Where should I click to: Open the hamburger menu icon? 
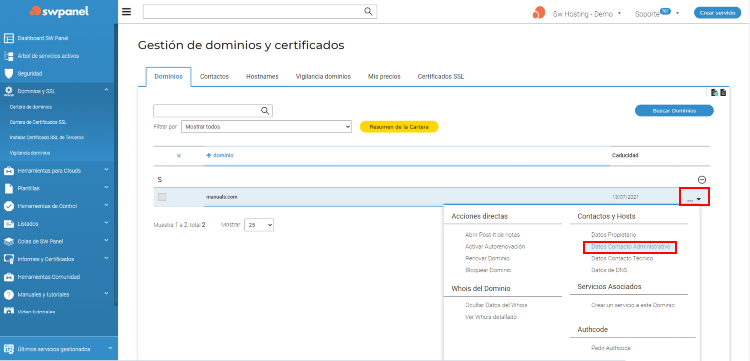pyautogui.click(x=126, y=11)
